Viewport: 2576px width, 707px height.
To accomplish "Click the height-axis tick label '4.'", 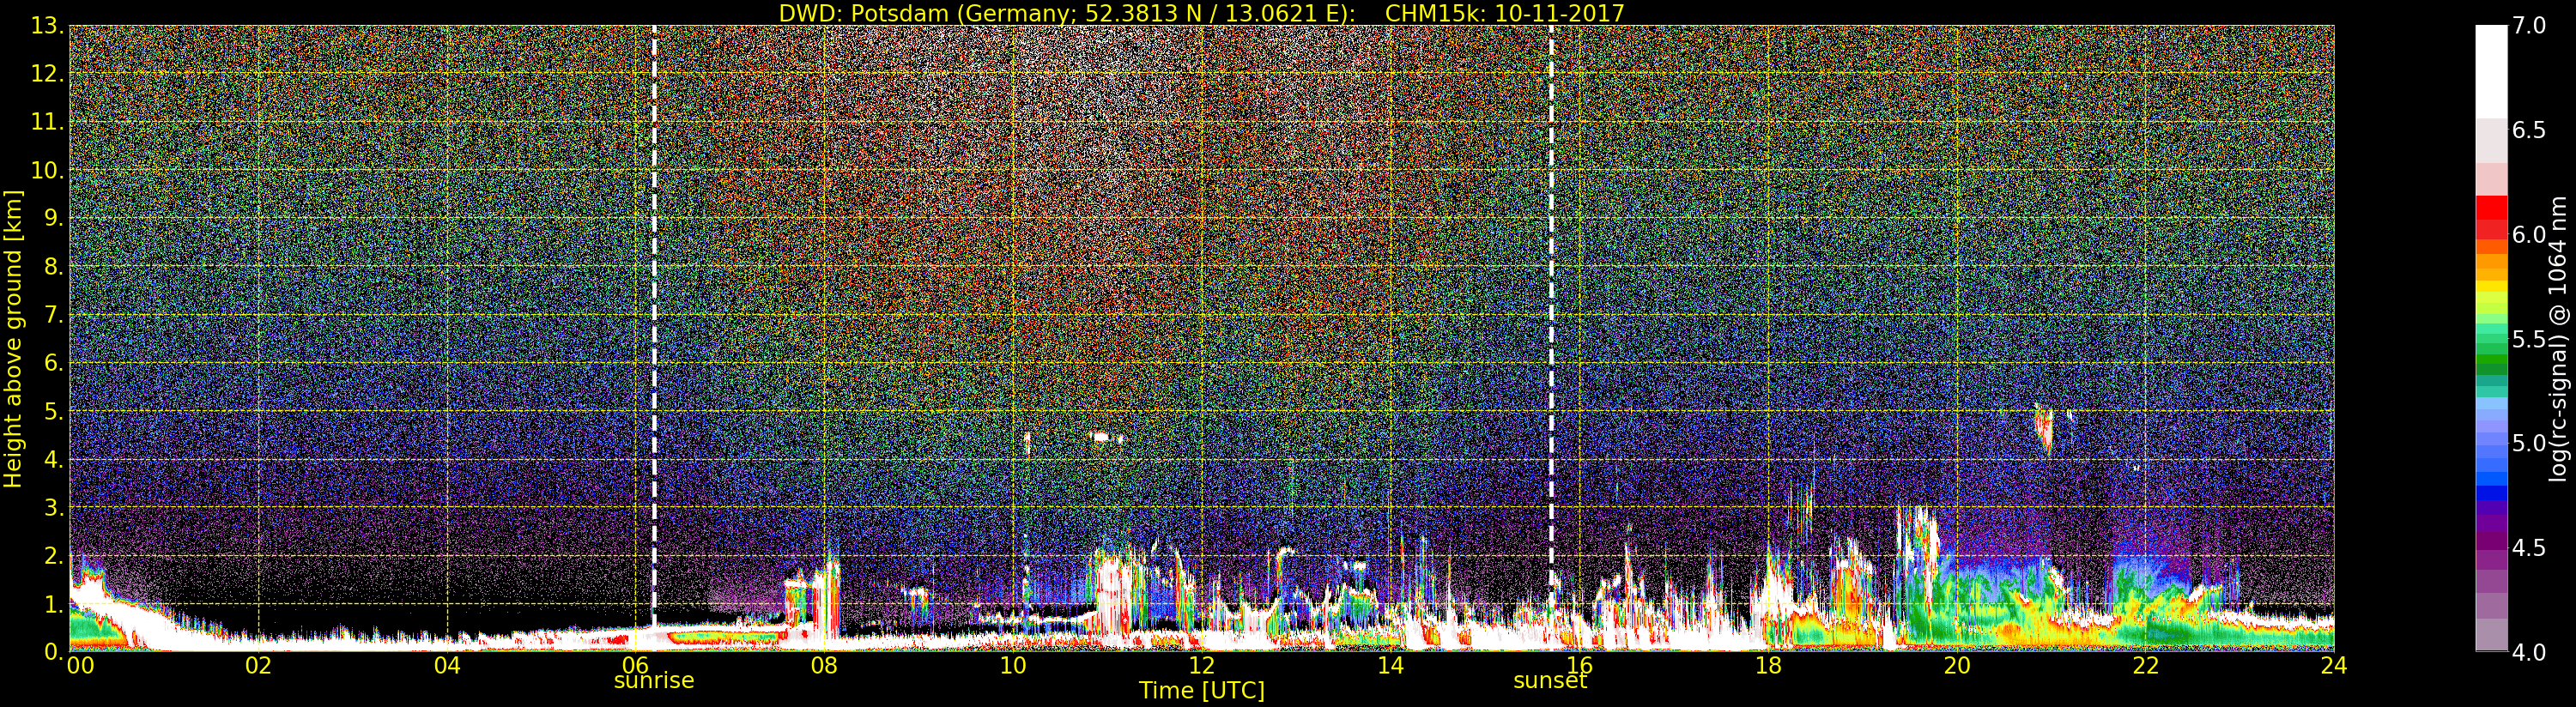I will [x=54, y=460].
